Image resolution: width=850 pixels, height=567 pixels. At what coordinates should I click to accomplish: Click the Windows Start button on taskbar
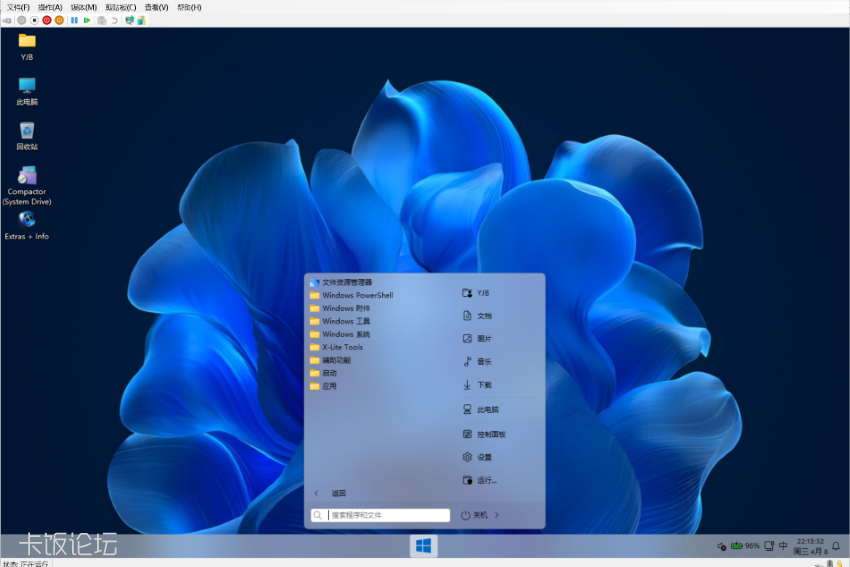coord(424,546)
